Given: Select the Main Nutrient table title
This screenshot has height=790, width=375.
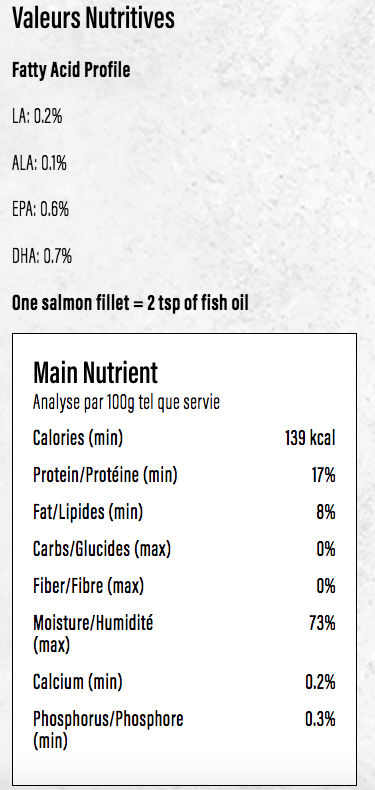Looking at the screenshot, I should click(96, 373).
